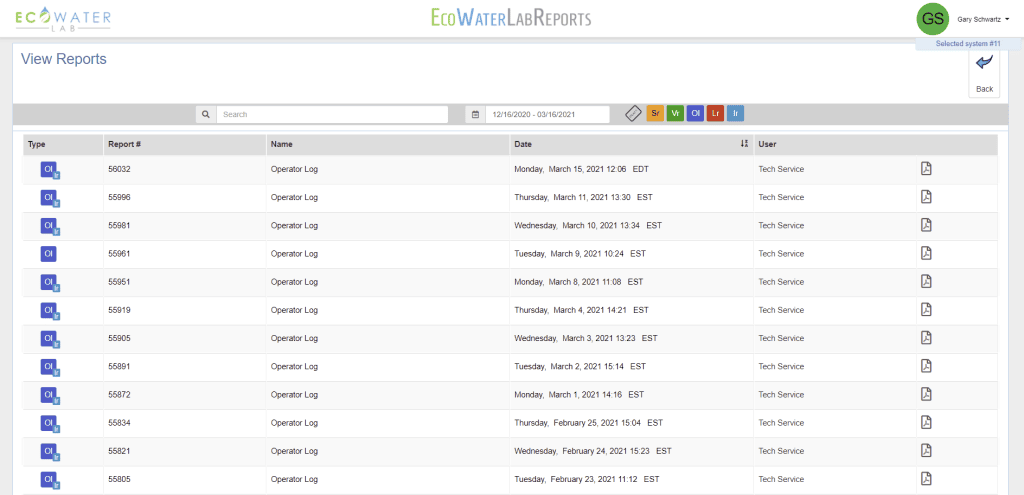Screen dimensions: 1024x495
Task: Click into the Search input field
Action: point(332,114)
